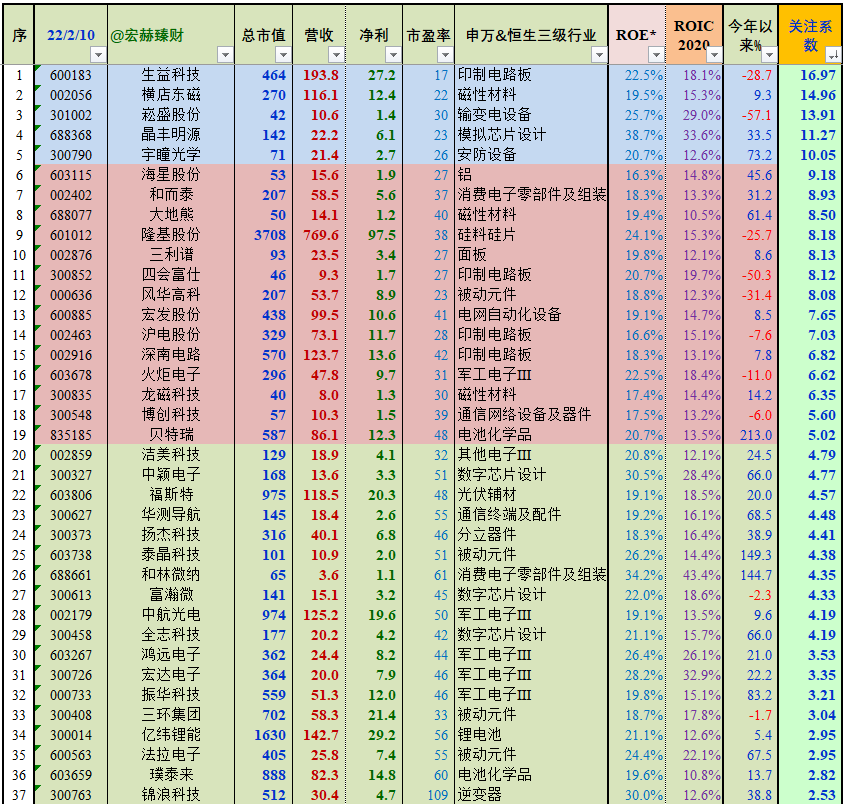The image size is (843, 804).
Task: Select market cap cell 3708
Action: coord(263,235)
